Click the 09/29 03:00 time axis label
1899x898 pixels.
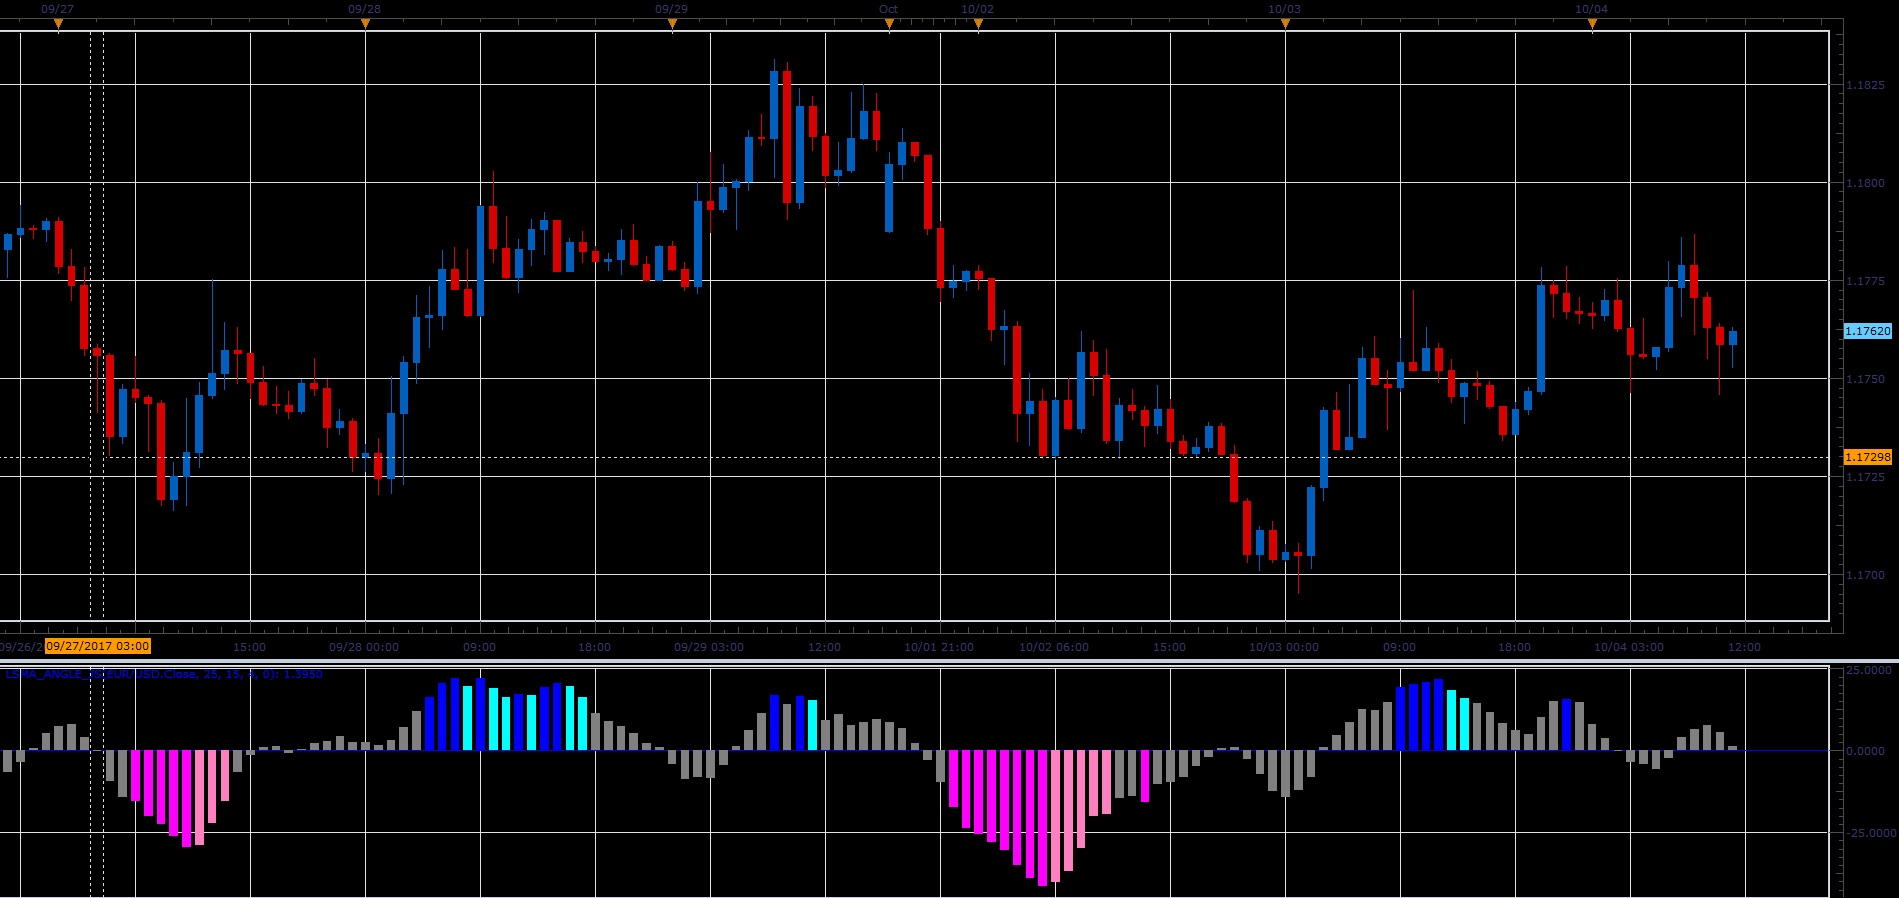pos(709,647)
